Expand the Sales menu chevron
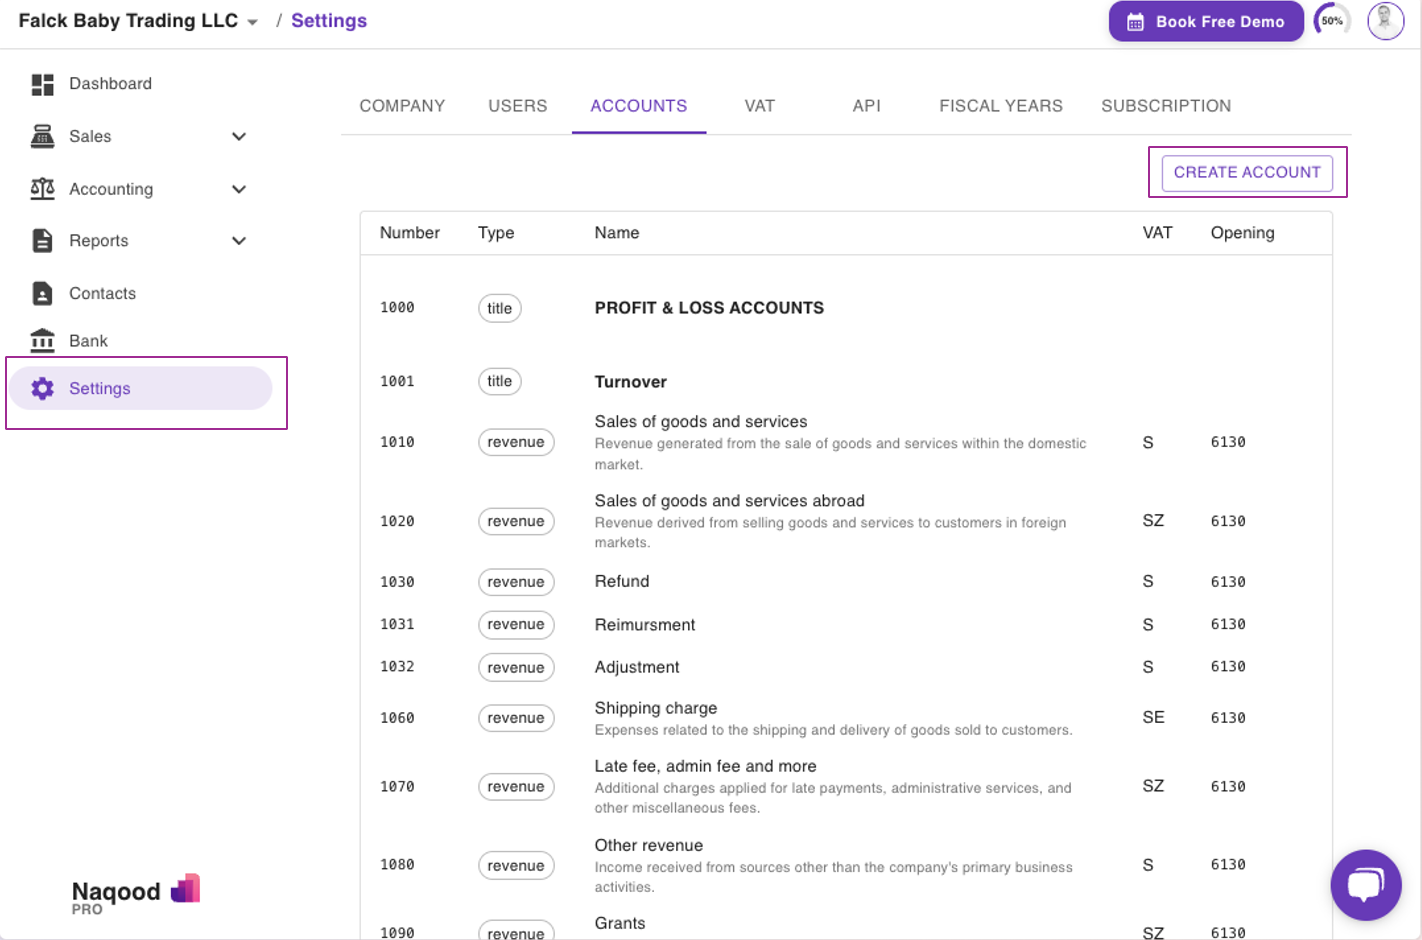The image size is (1422, 940). click(239, 137)
